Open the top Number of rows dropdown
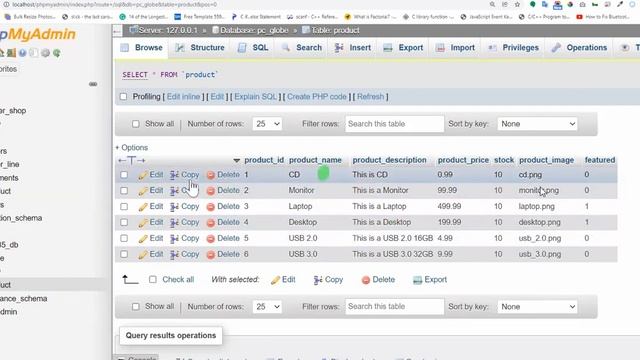The height and width of the screenshot is (360, 640). point(267,124)
